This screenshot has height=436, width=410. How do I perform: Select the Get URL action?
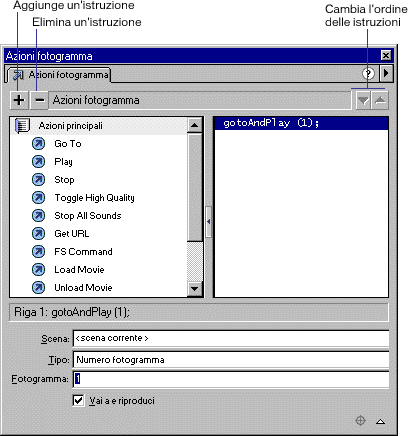coord(71,233)
